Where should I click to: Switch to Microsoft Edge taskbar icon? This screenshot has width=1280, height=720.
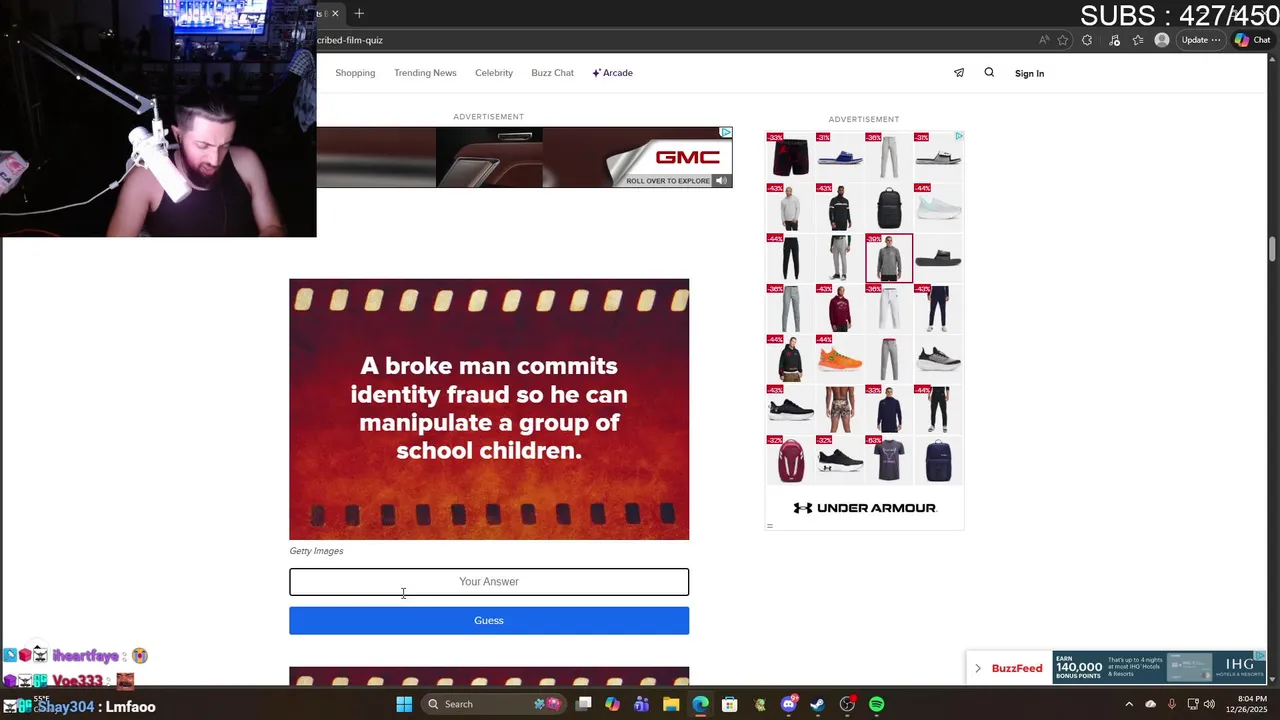click(x=700, y=704)
